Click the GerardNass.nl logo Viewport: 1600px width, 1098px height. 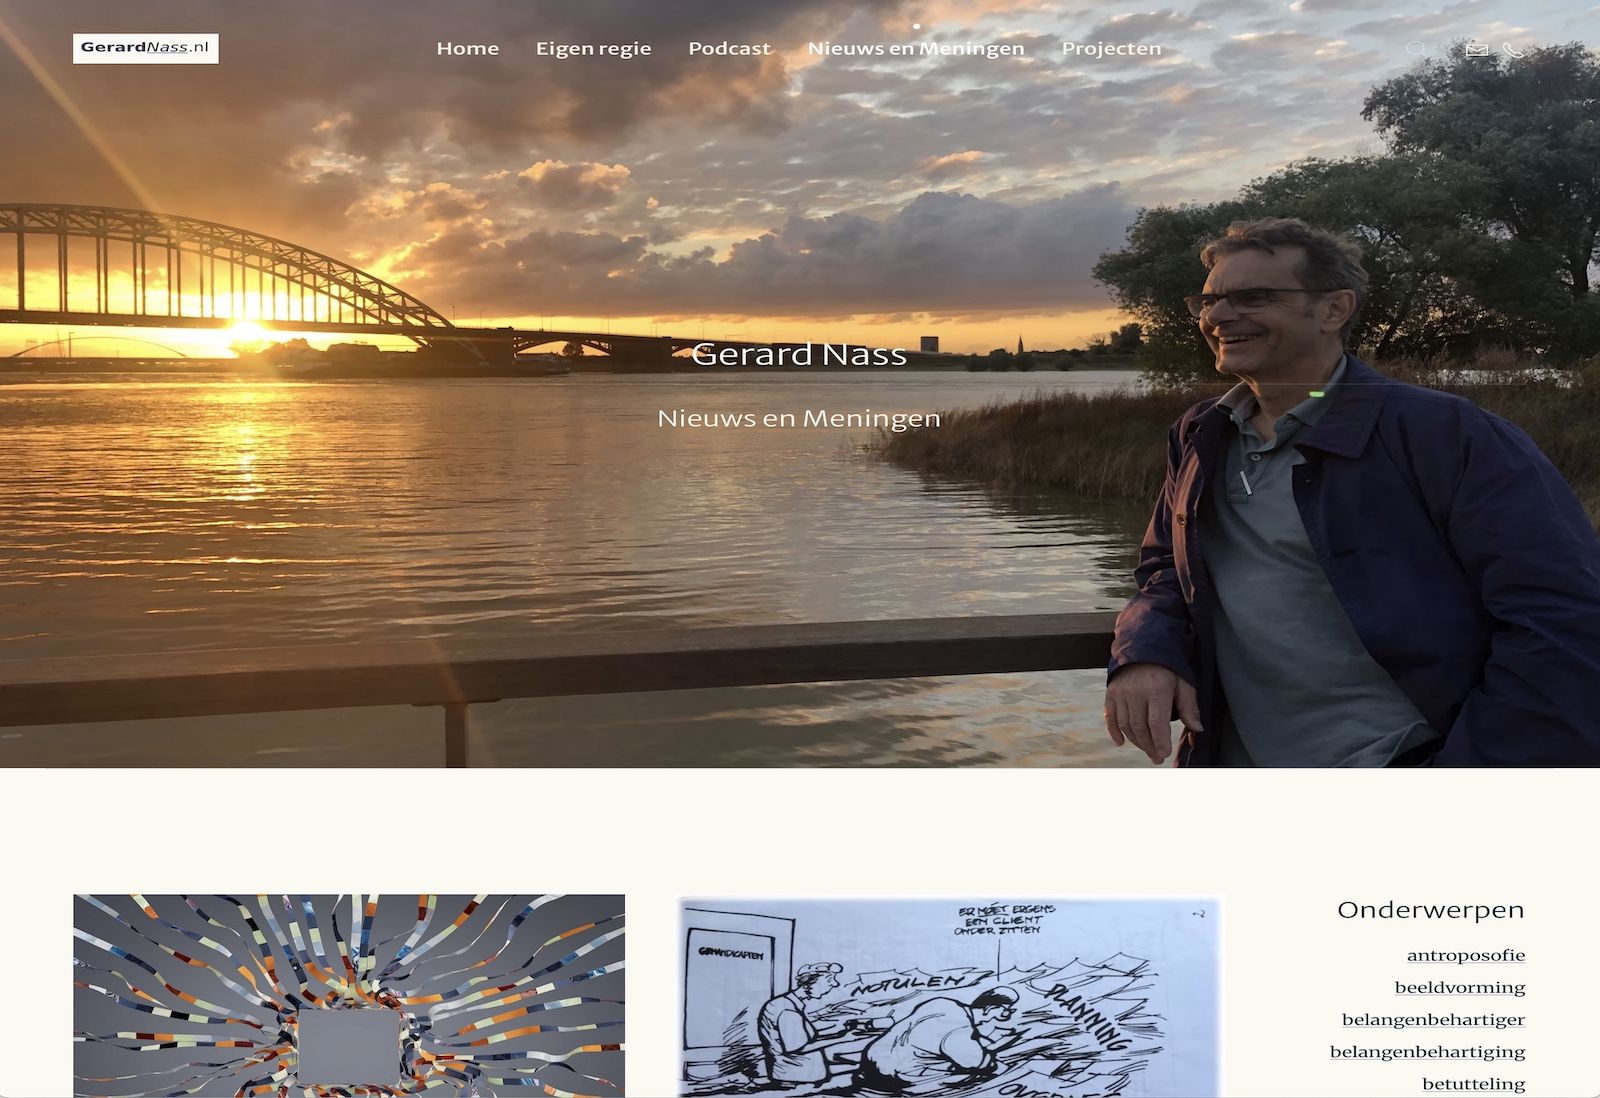tap(146, 48)
